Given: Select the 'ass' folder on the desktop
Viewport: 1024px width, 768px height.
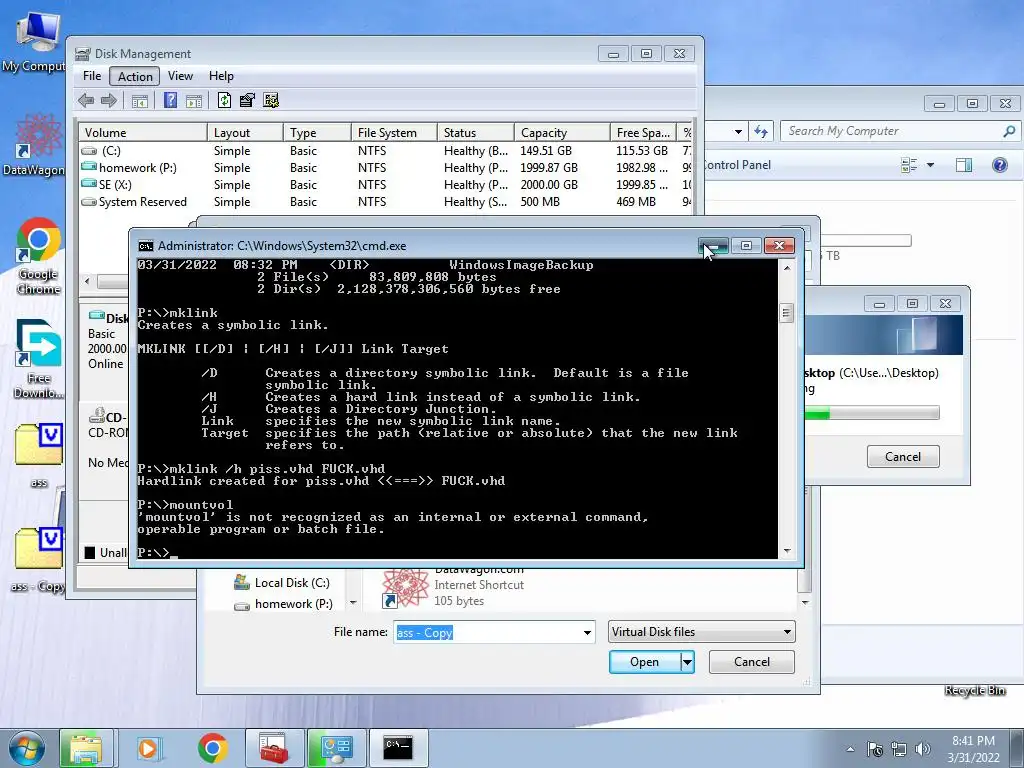Looking at the screenshot, I should click(39, 455).
